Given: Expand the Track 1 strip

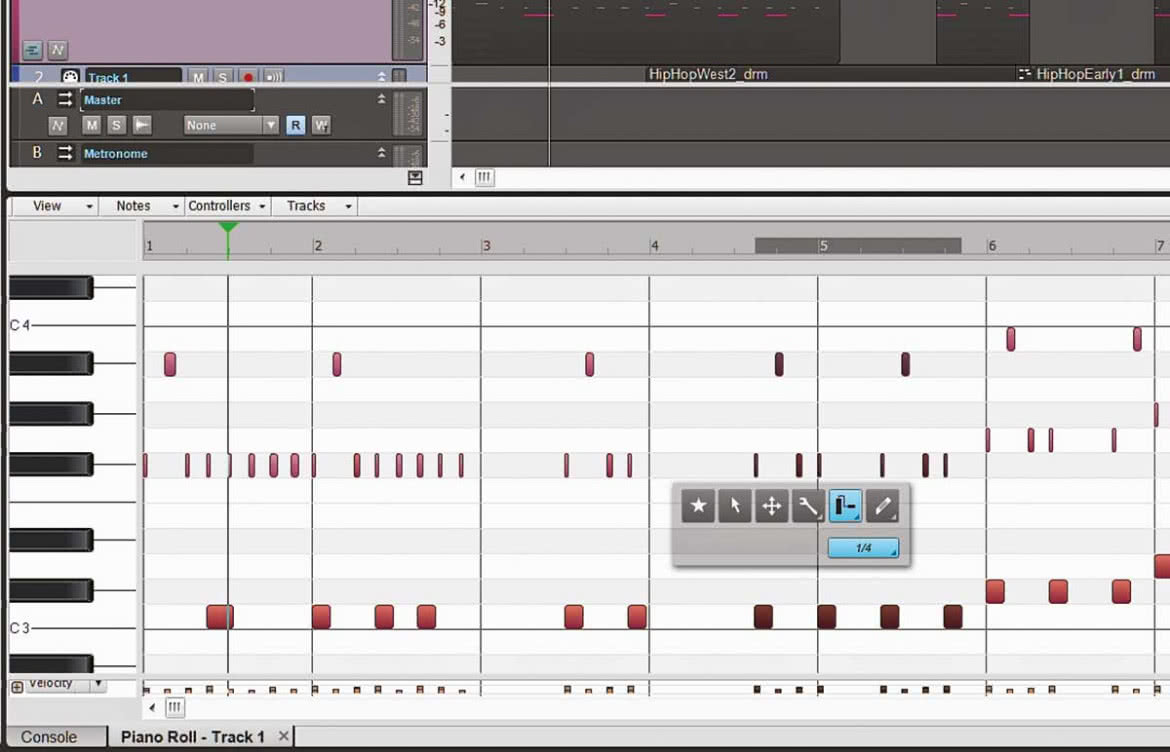Looking at the screenshot, I should coord(381,76).
